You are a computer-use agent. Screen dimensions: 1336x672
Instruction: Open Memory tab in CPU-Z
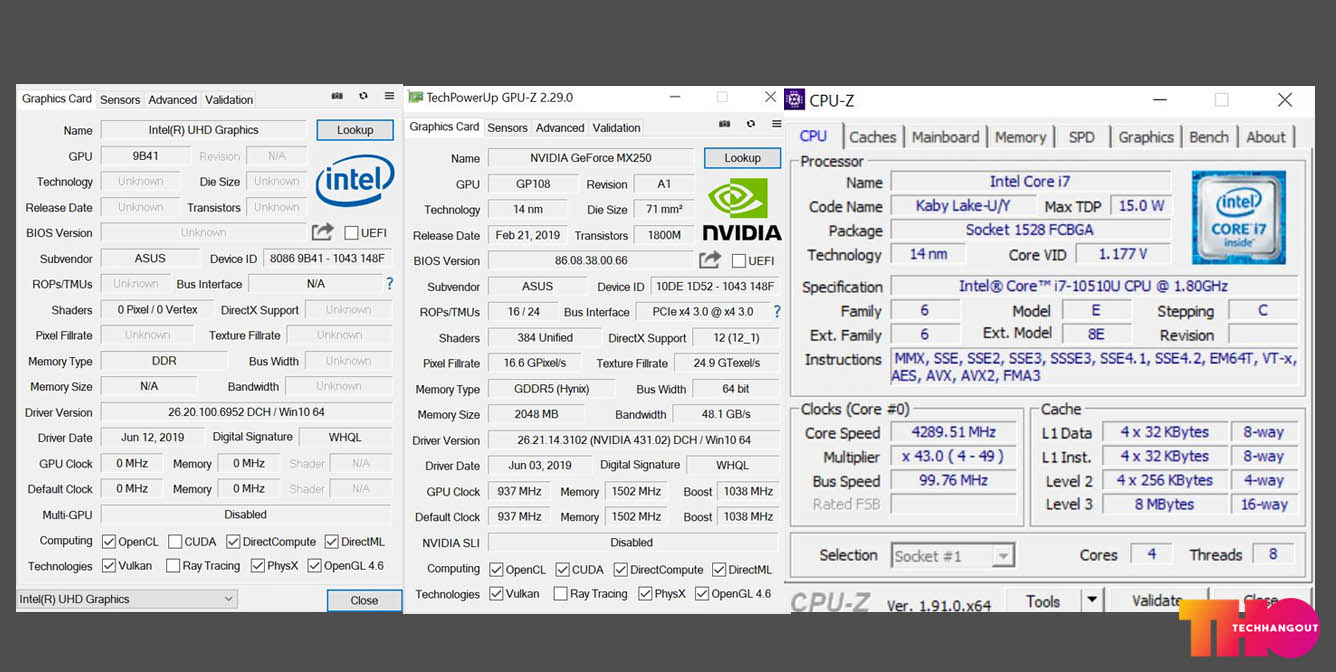[1020, 137]
